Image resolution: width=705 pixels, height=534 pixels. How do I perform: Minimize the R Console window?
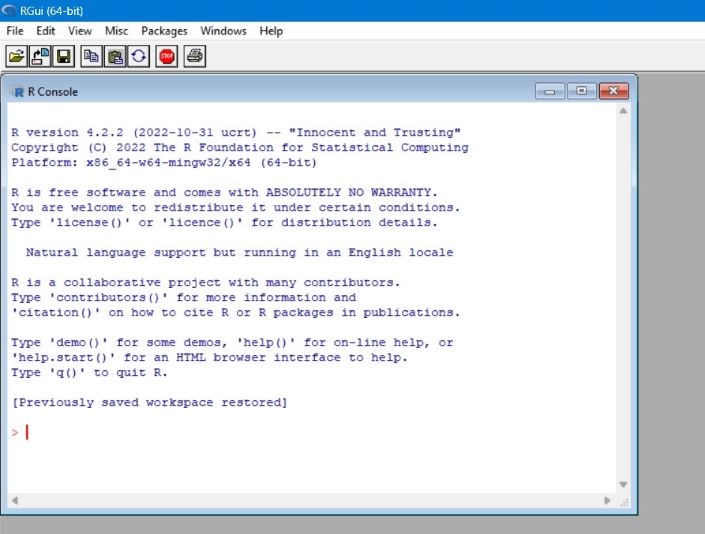point(550,91)
